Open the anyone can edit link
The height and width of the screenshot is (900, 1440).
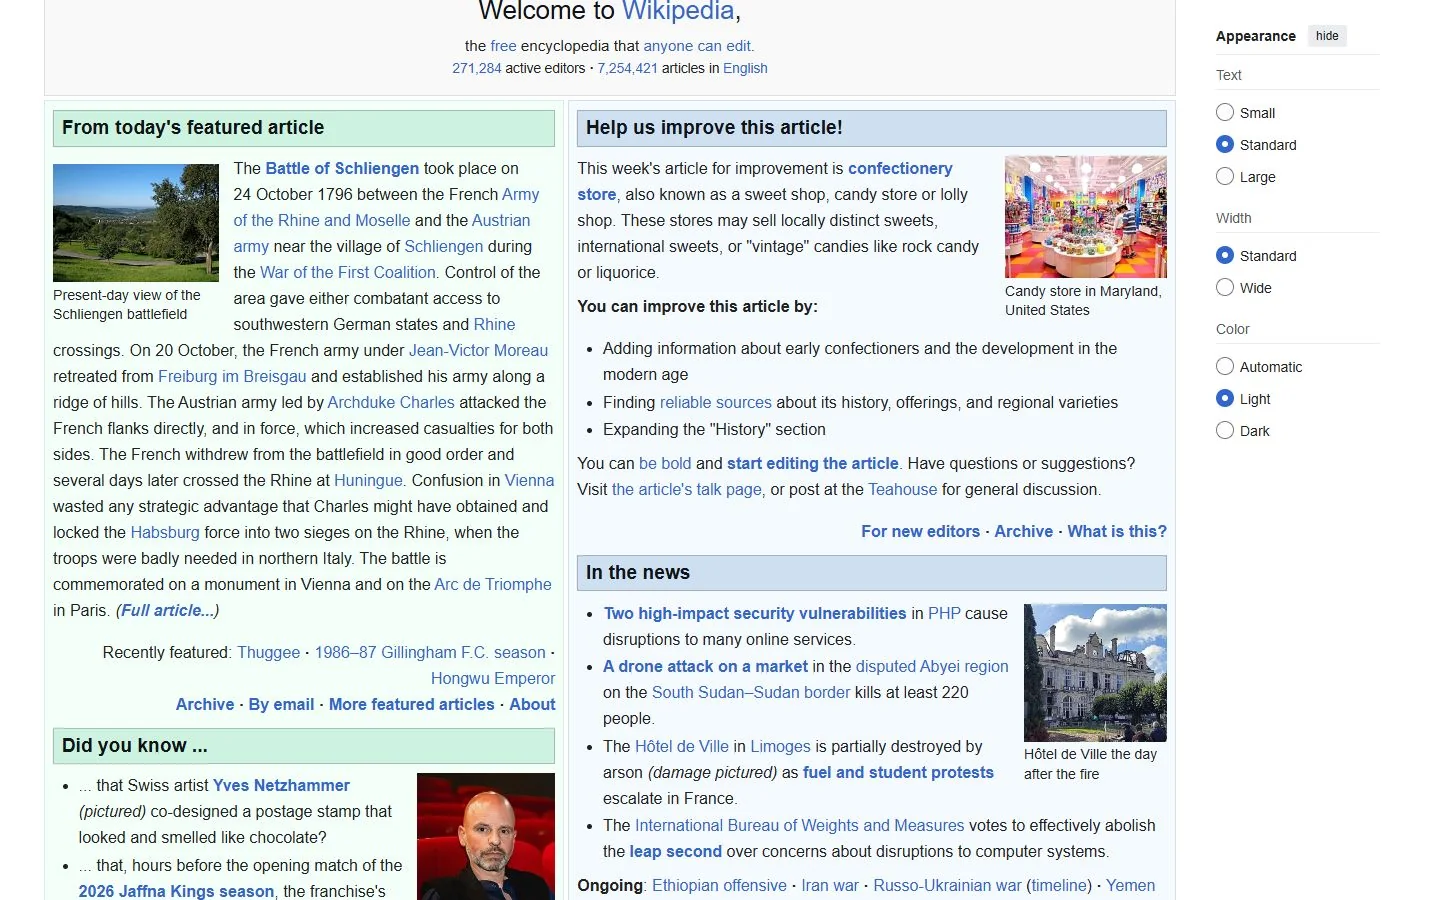tap(697, 45)
